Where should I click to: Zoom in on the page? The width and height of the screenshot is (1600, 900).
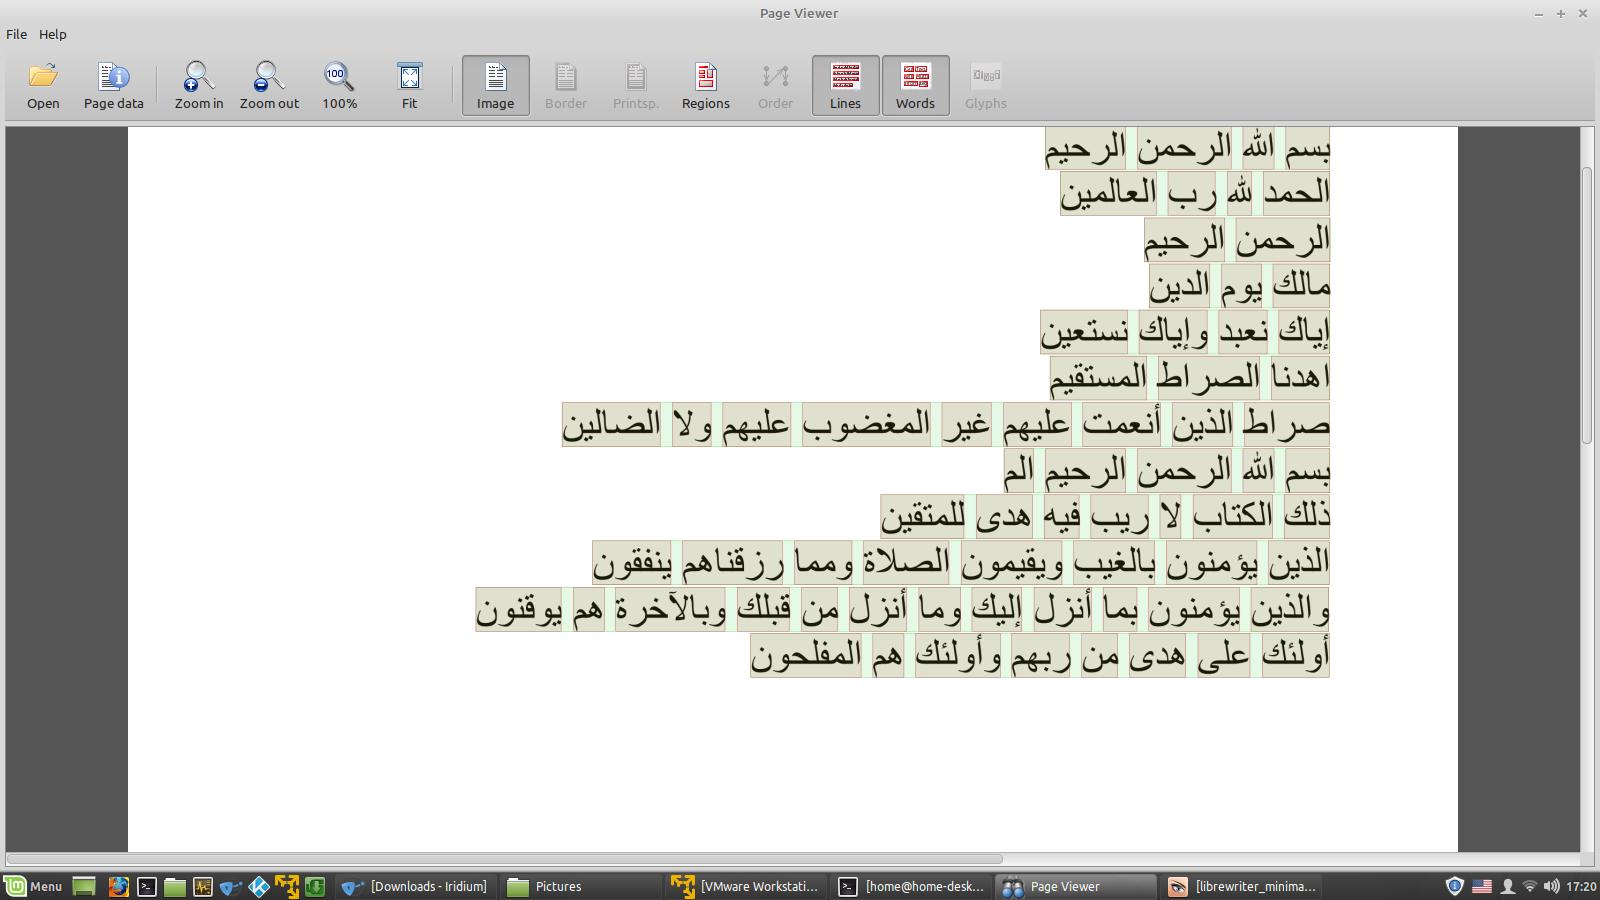click(x=199, y=85)
